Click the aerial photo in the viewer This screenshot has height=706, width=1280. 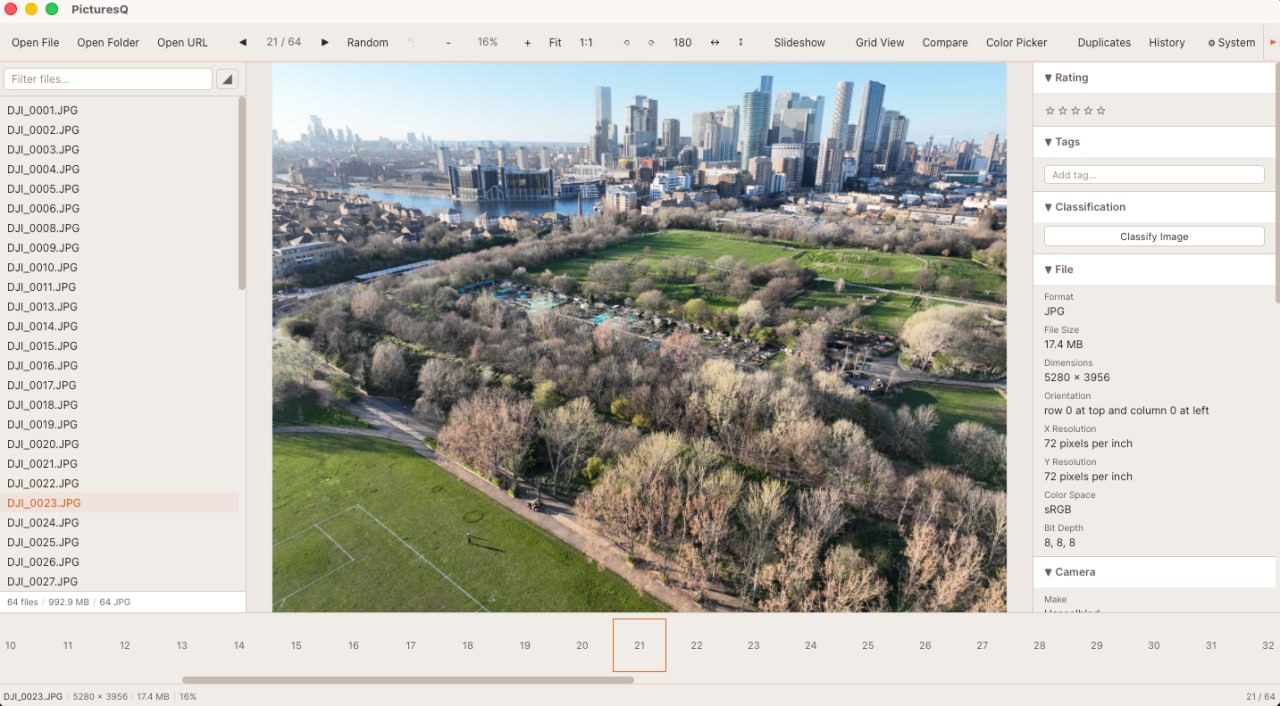click(x=639, y=337)
